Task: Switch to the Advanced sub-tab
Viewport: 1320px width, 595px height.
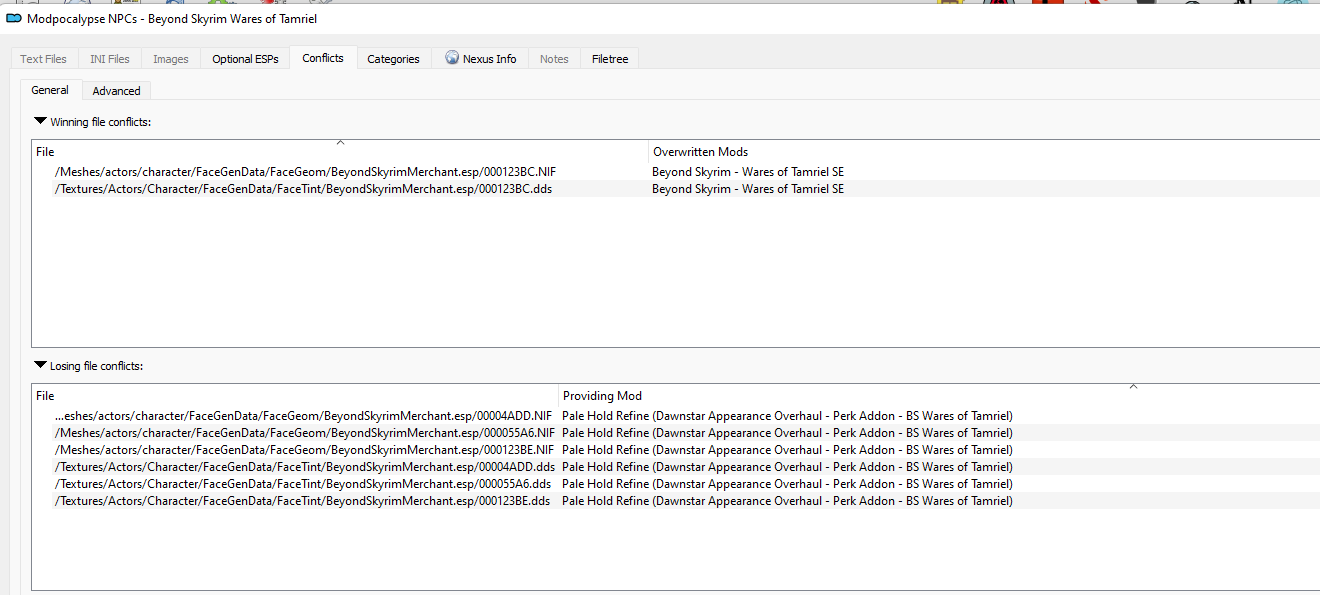Action: [116, 91]
